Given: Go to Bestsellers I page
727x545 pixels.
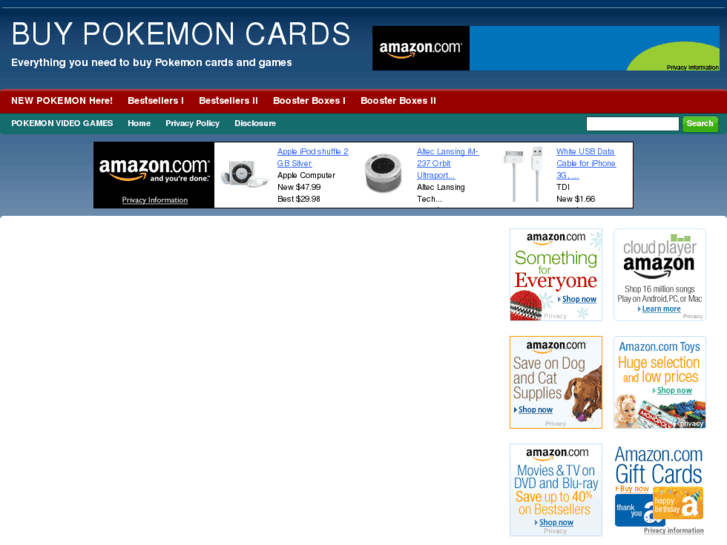Looking at the screenshot, I should coord(156,101).
